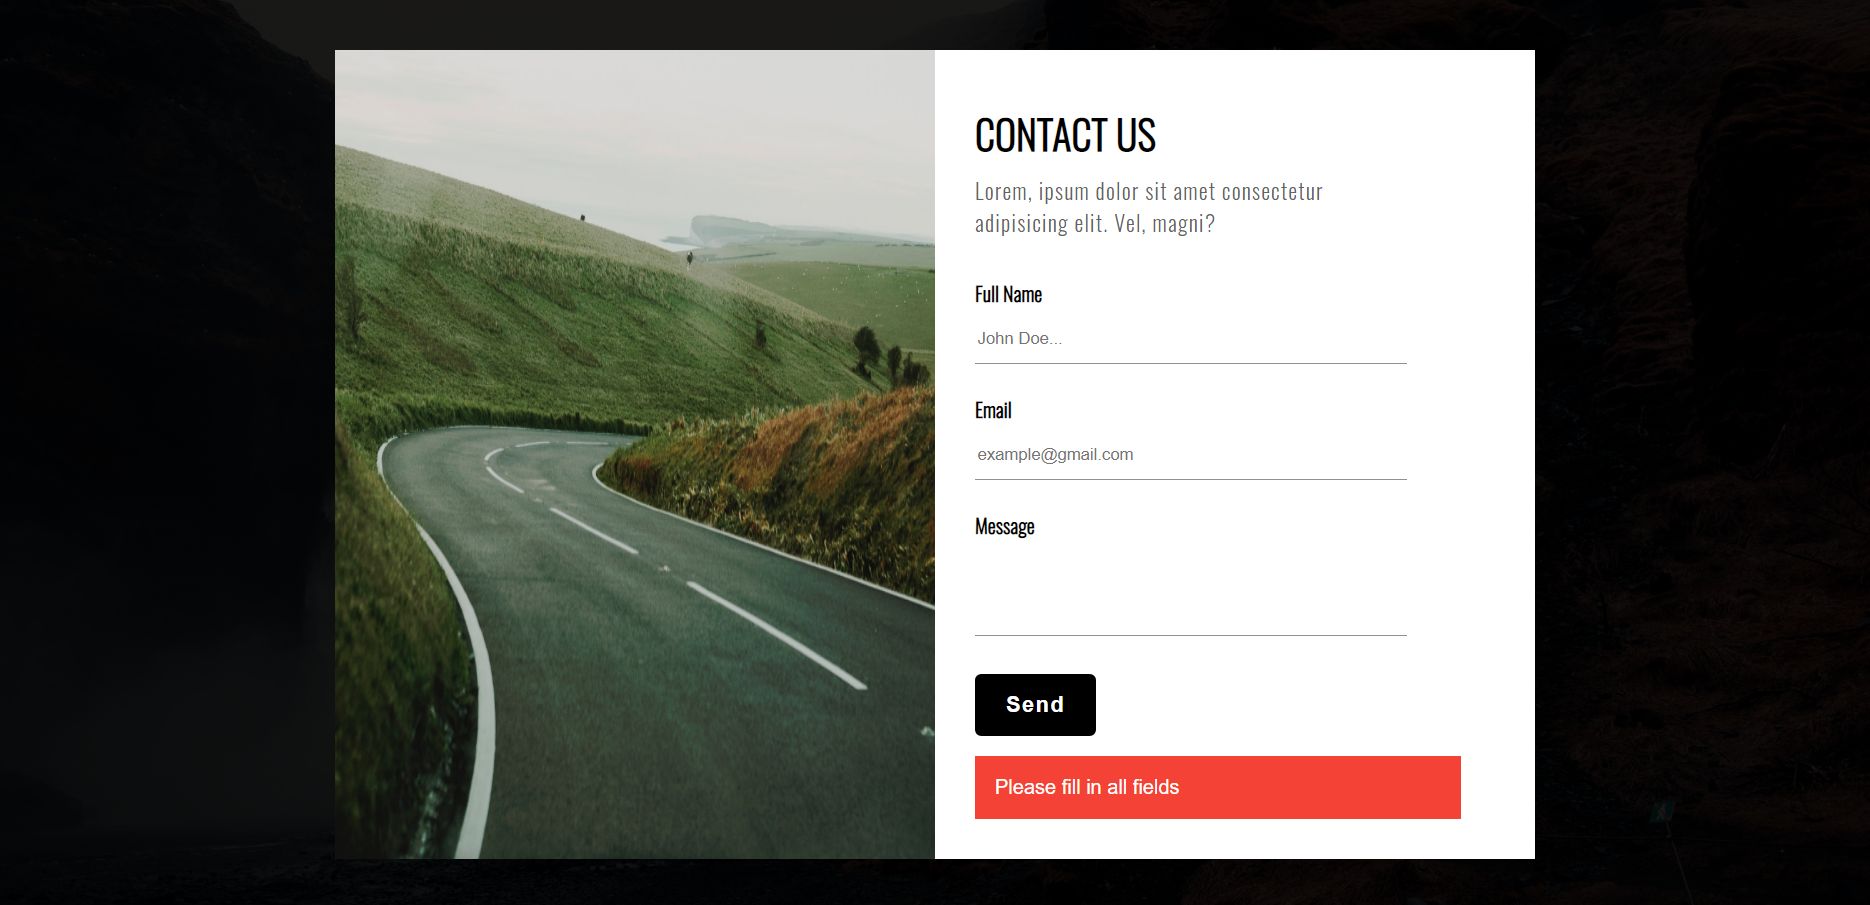Click the Full Name label
The width and height of the screenshot is (1870, 905).
click(1008, 294)
